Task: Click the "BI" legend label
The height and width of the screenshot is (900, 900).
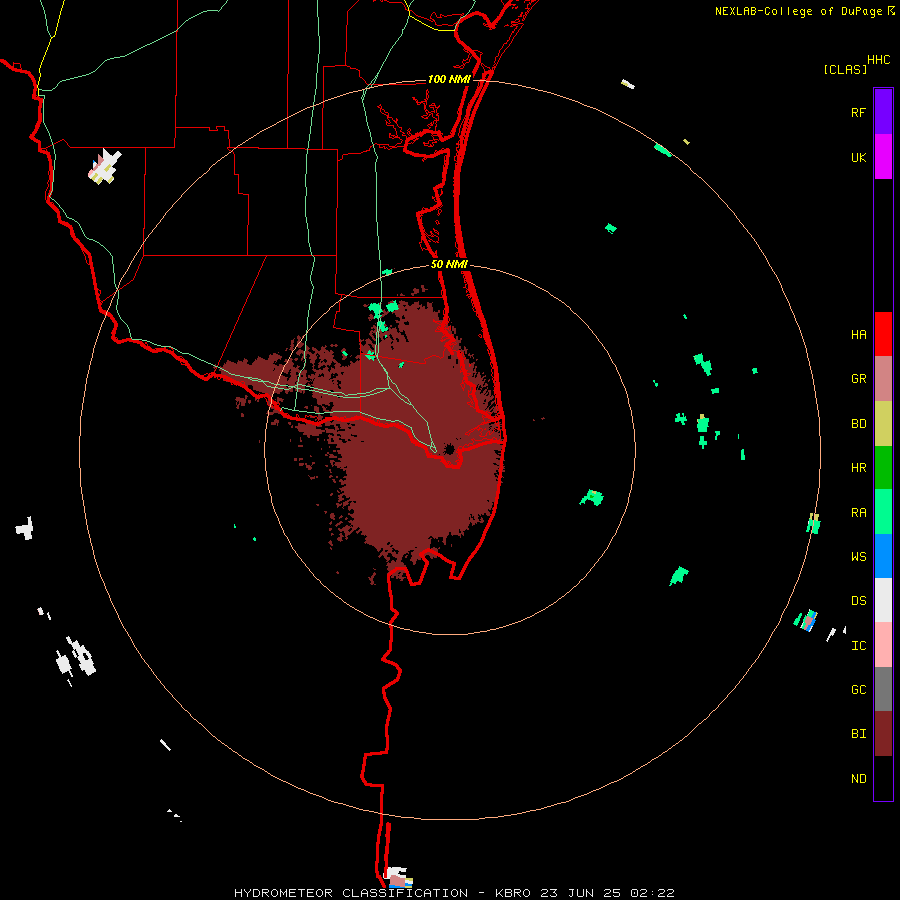Action: [x=858, y=734]
